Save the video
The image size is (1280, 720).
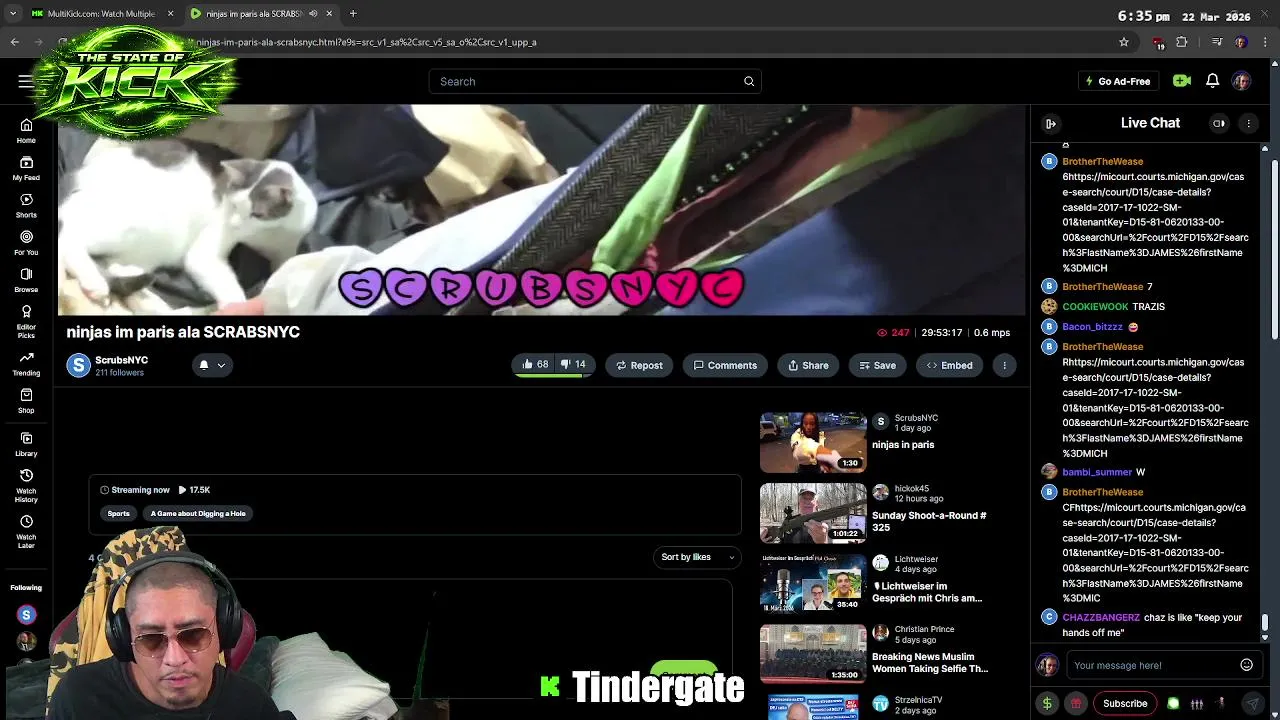[877, 365]
